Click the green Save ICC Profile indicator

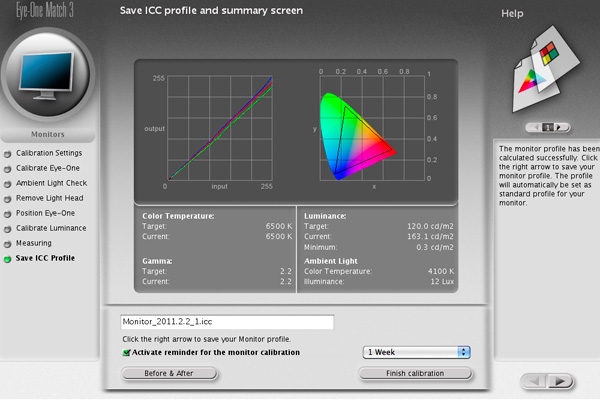8,259
